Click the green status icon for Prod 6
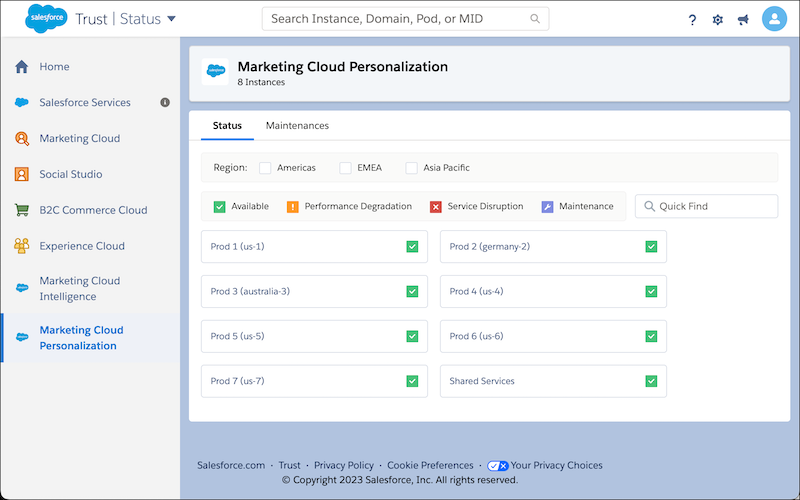Image resolution: width=800 pixels, height=500 pixels. pyautogui.click(x=651, y=336)
